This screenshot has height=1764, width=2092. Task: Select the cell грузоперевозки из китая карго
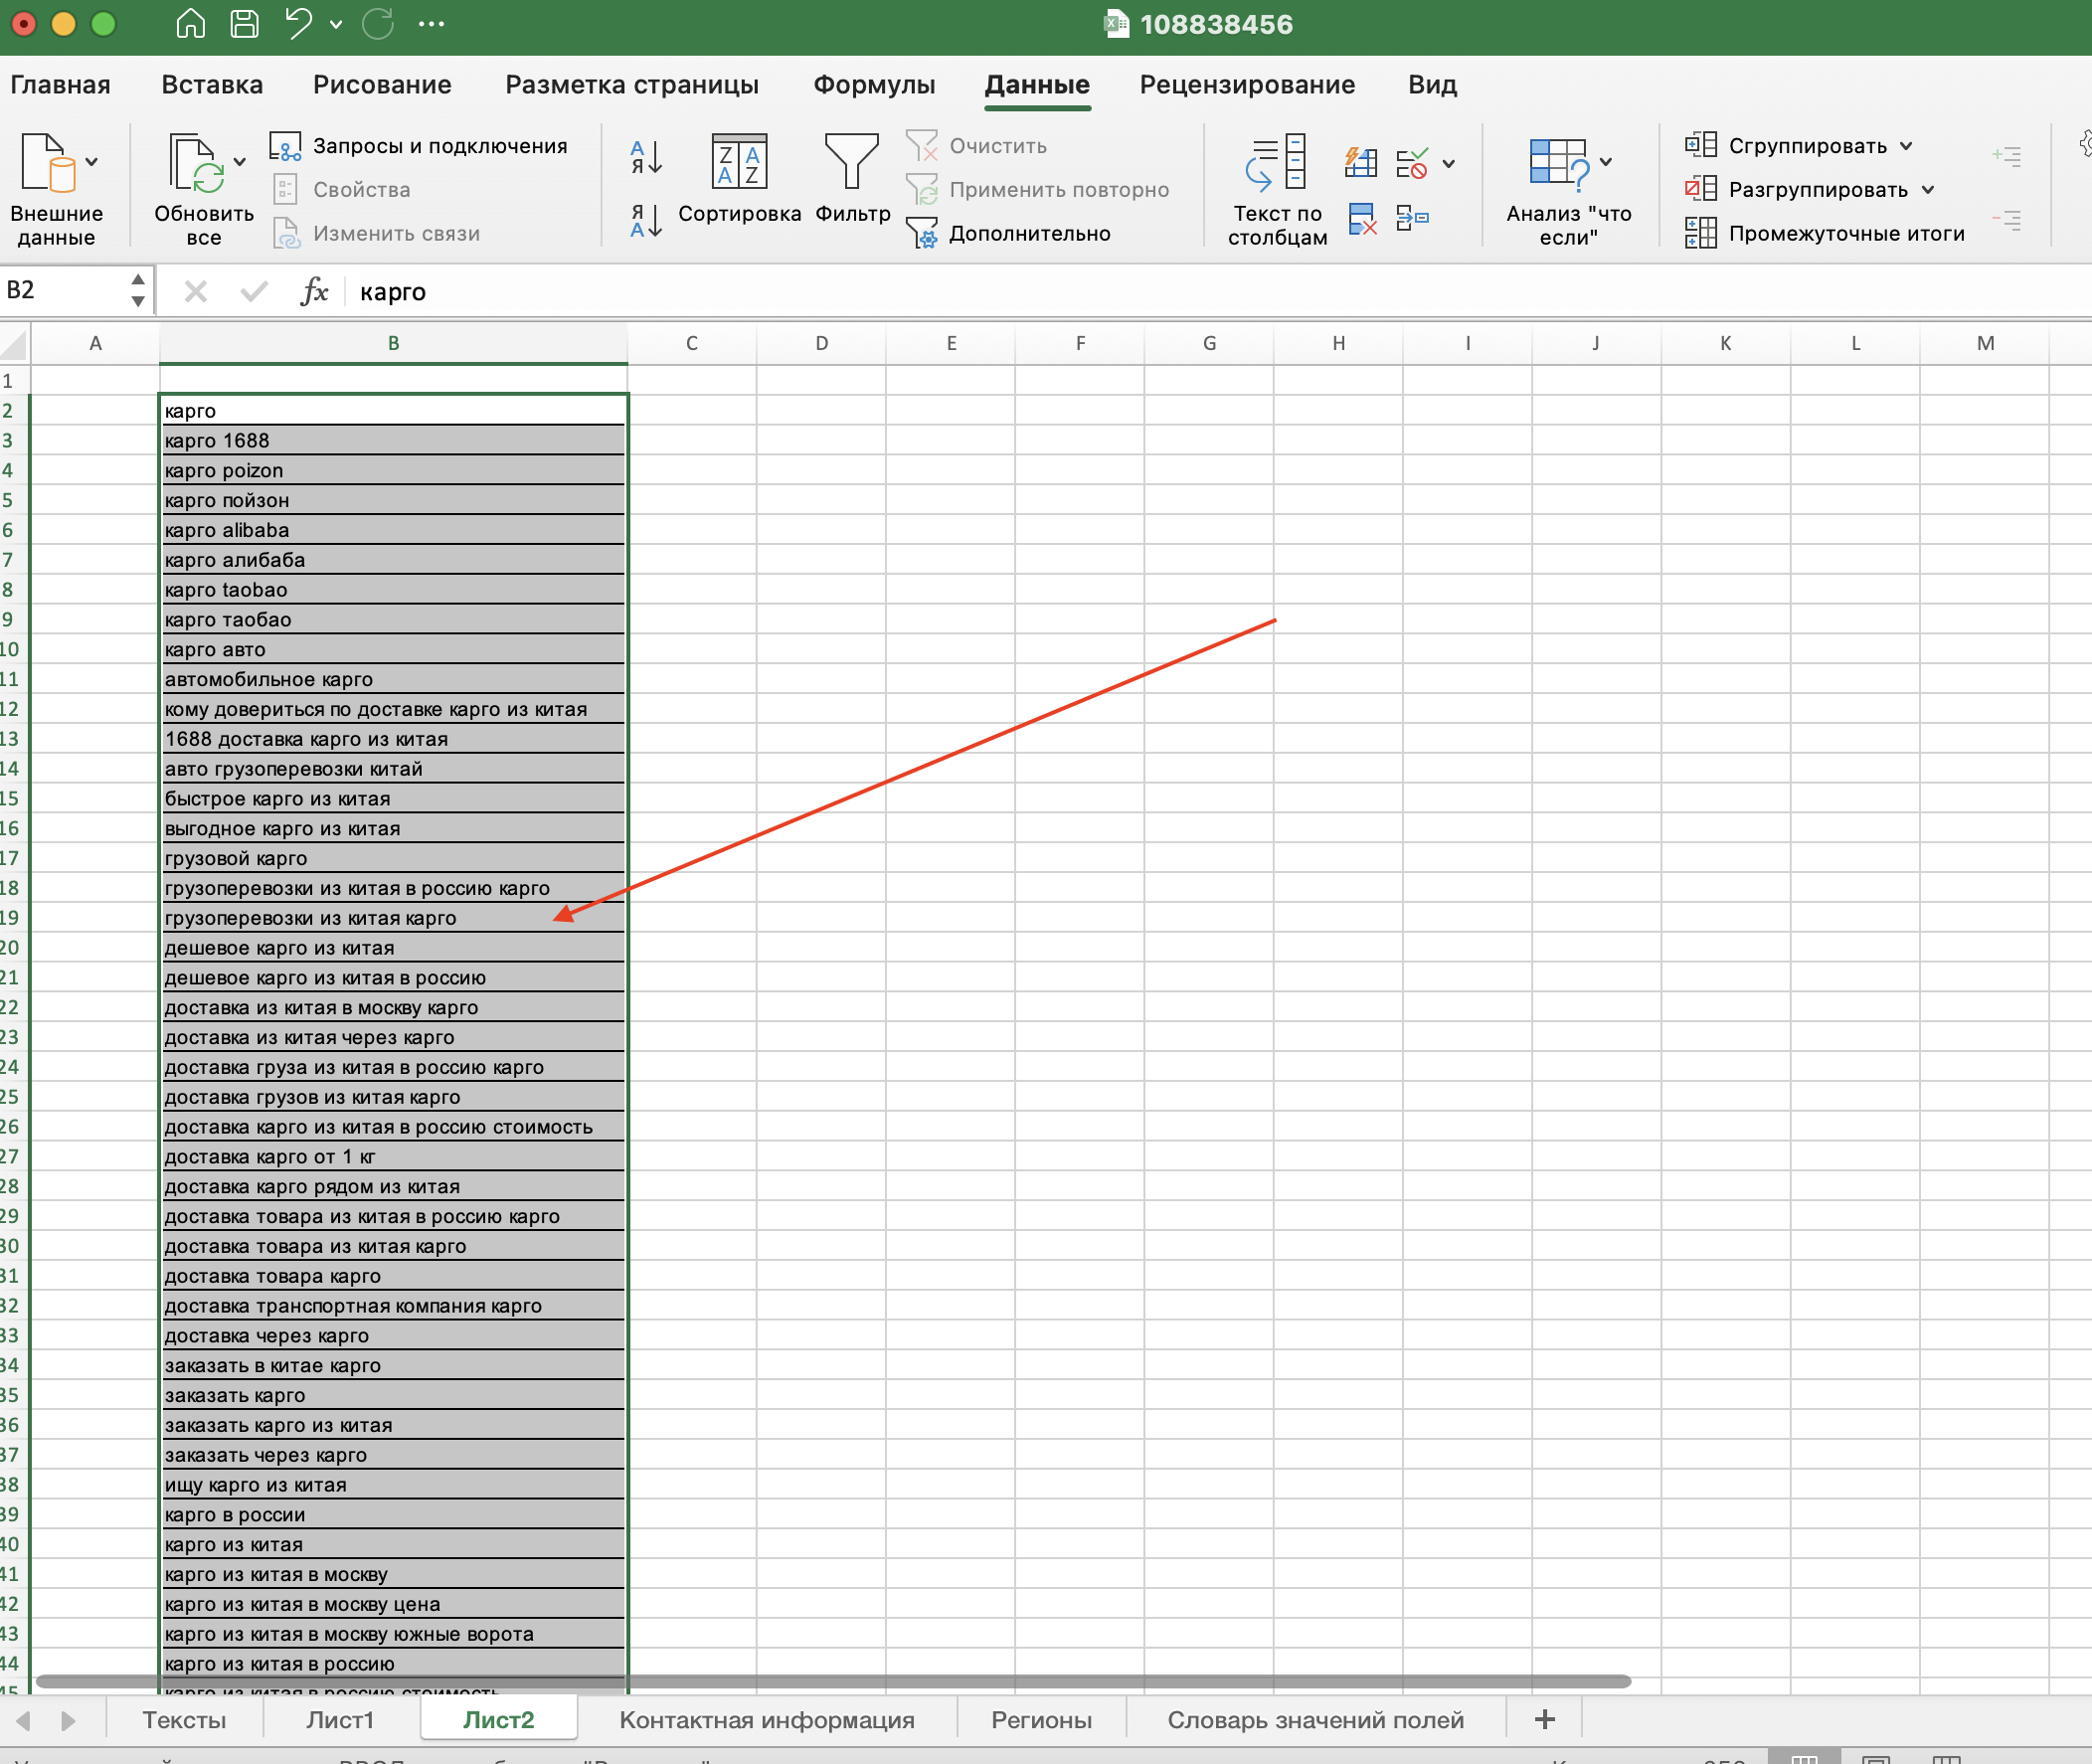coord(393,918)
